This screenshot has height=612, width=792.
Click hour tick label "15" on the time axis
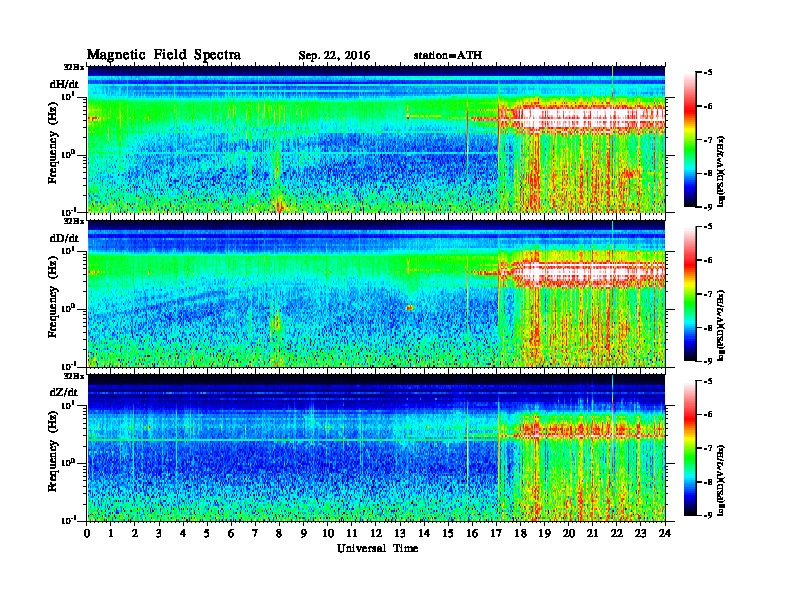click(448, 533)
